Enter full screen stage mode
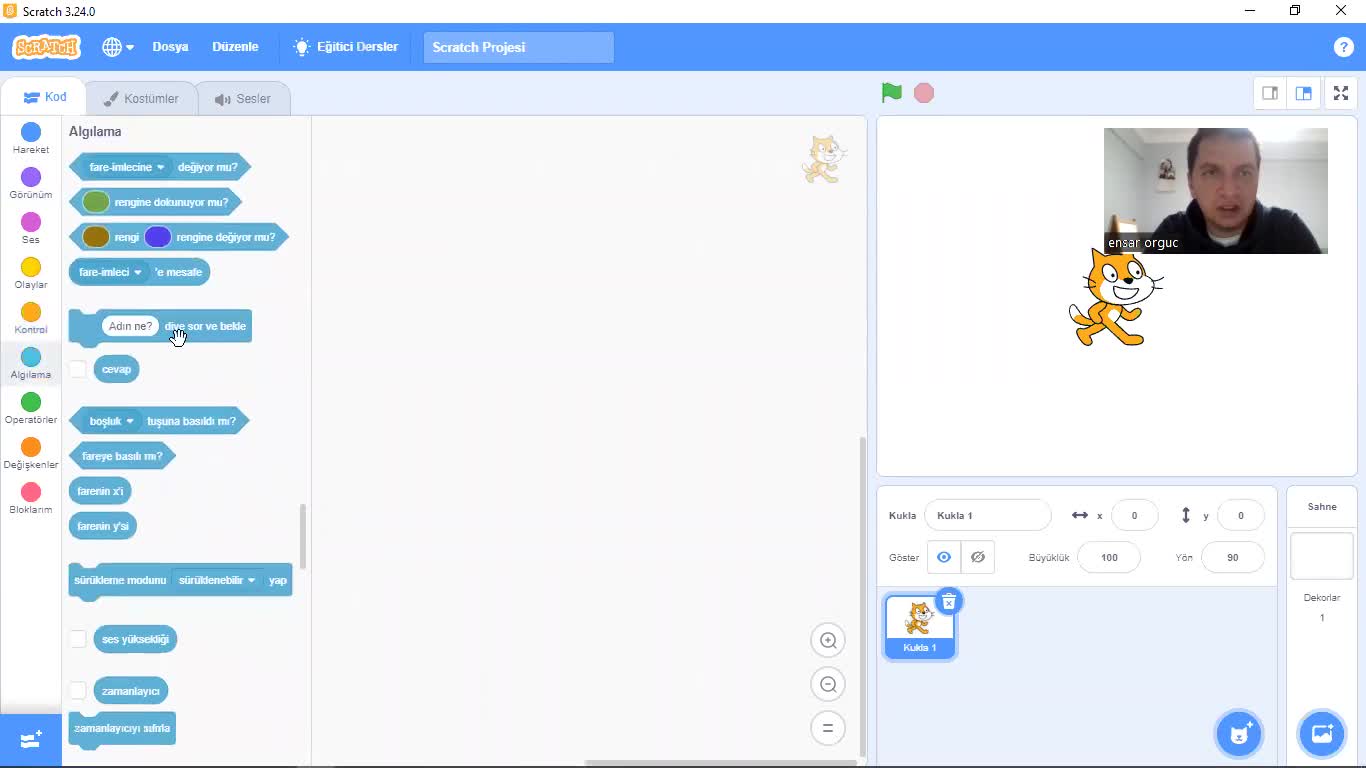 pyautogui.click(x=1341, y=93)
